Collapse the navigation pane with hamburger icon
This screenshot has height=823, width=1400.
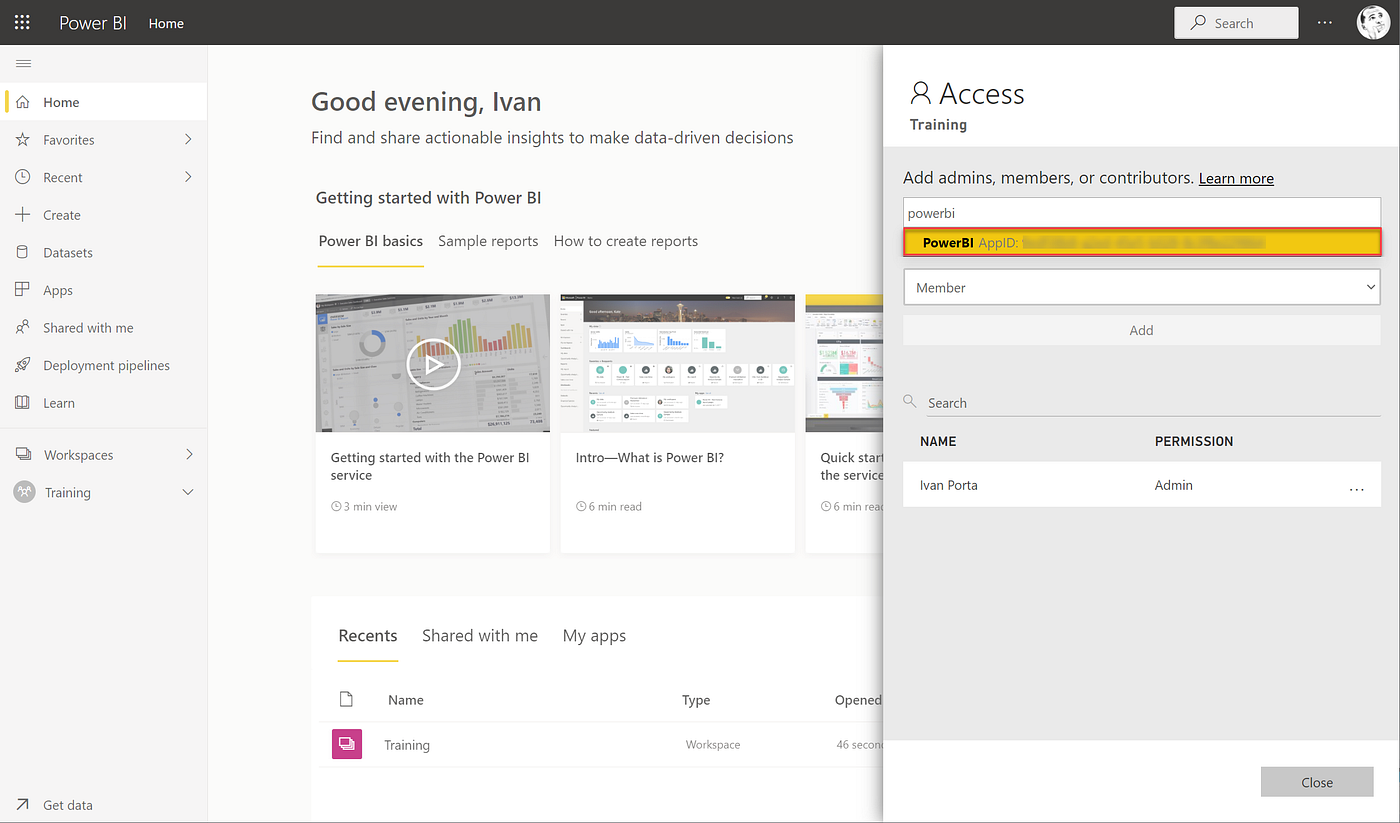[x=23, y=62]
